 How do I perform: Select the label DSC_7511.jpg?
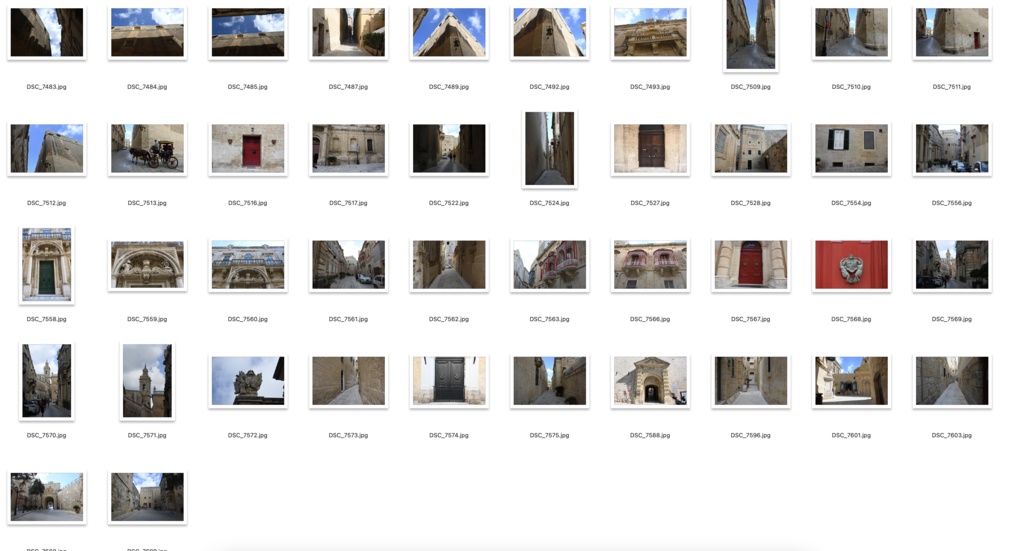[952, 87]
